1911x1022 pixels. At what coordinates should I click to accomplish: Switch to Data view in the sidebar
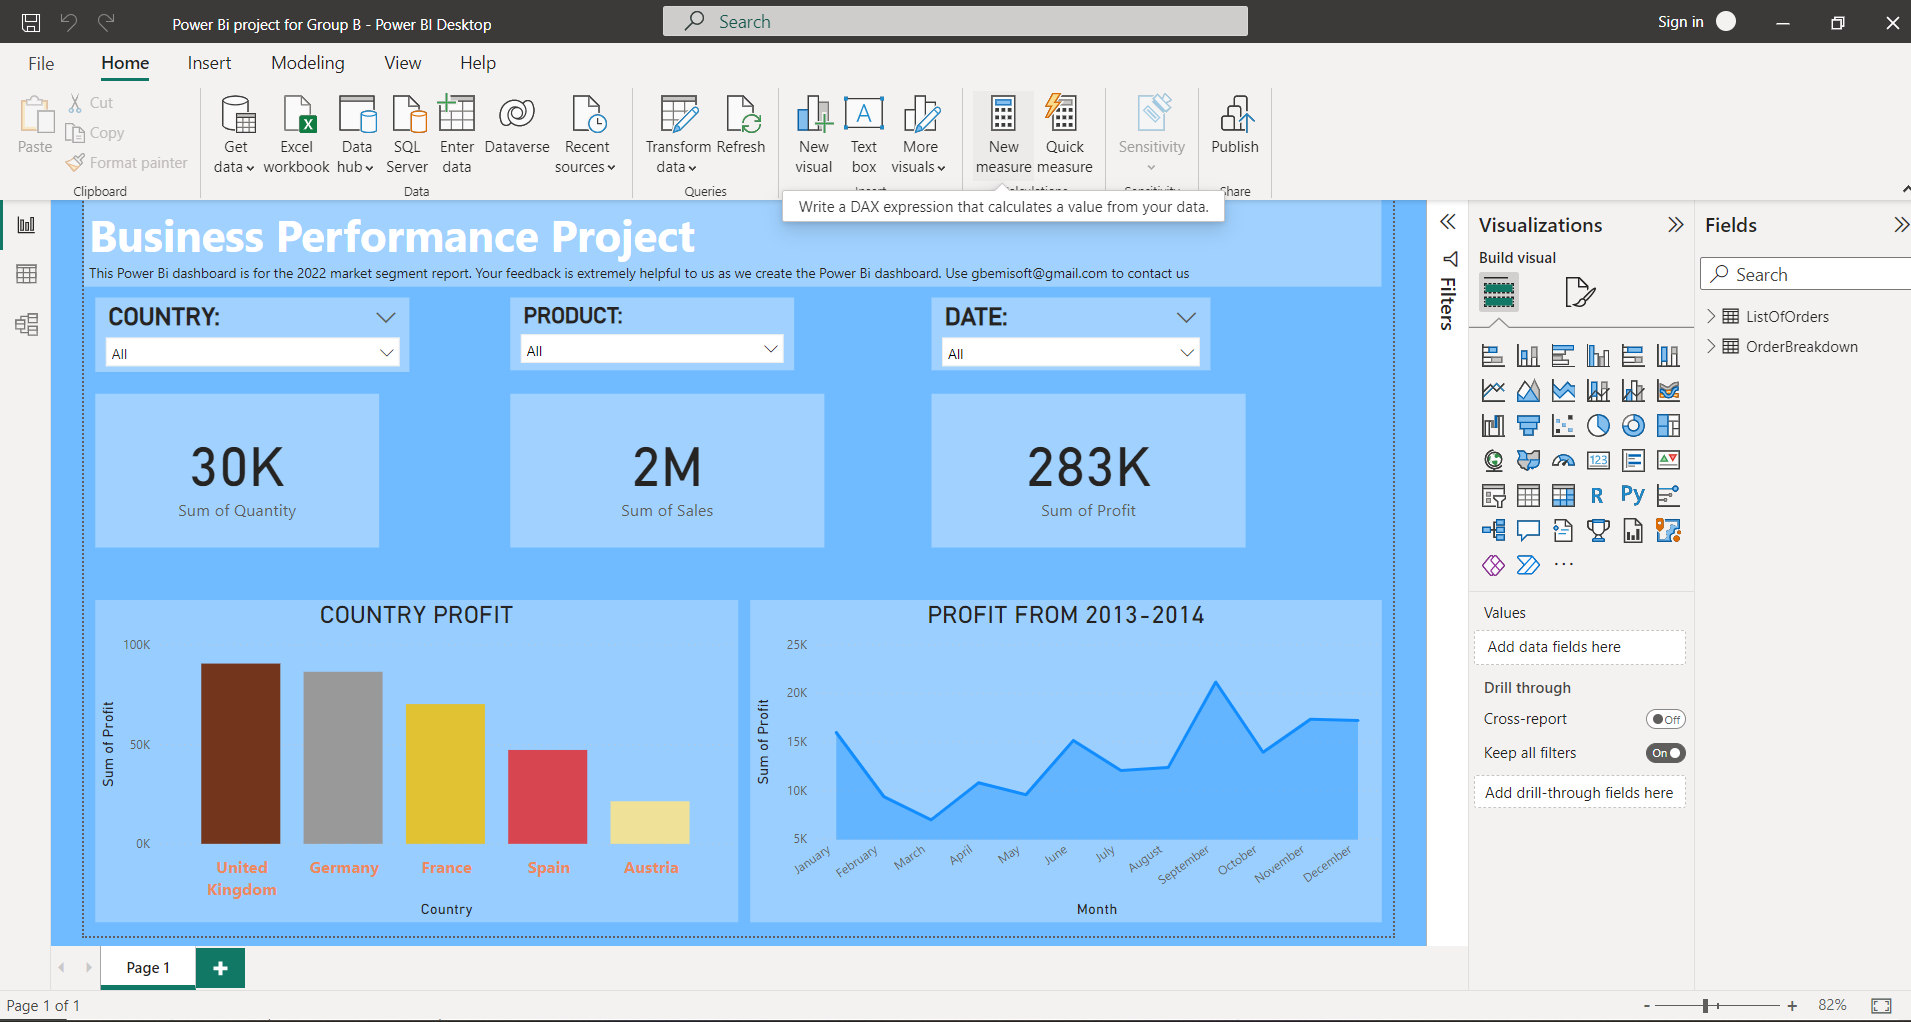point(27,273)
